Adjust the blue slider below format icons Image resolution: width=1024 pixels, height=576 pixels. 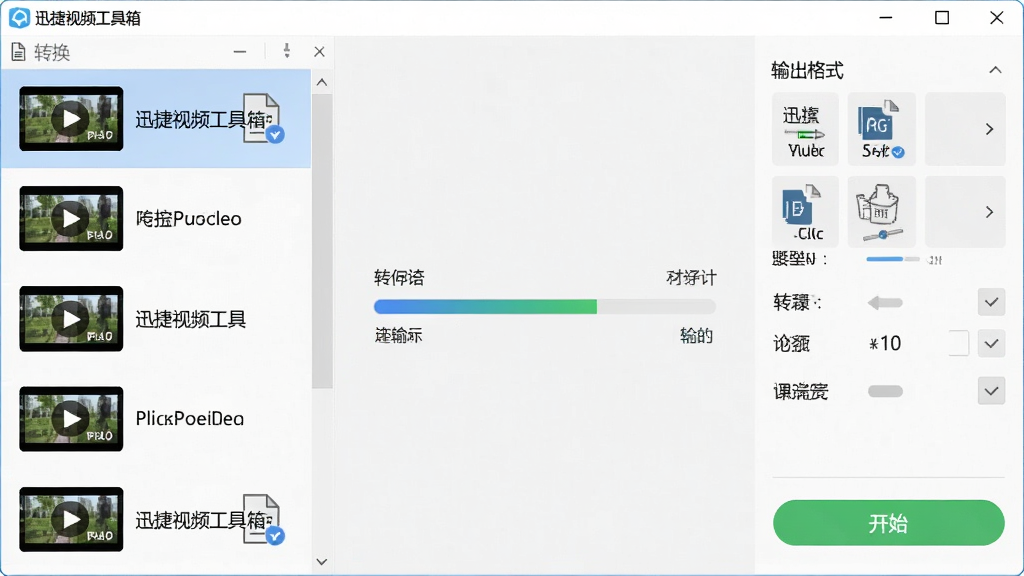point(893,259)
